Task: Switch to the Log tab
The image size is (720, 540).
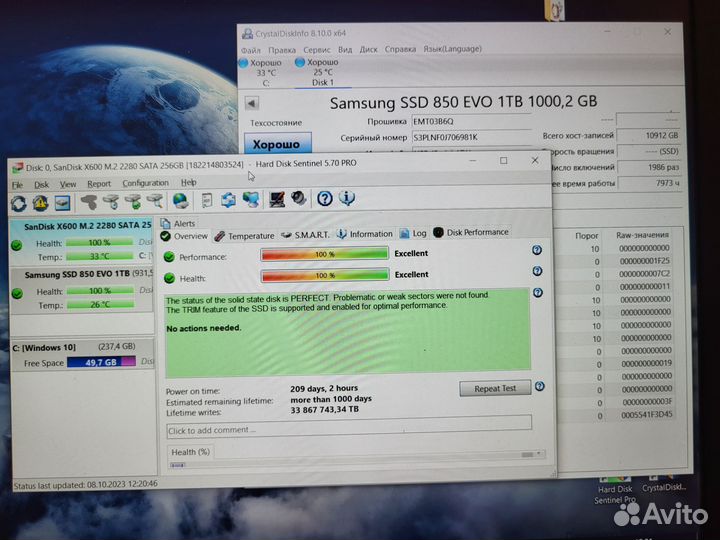Action: click(x=413, y=233)
